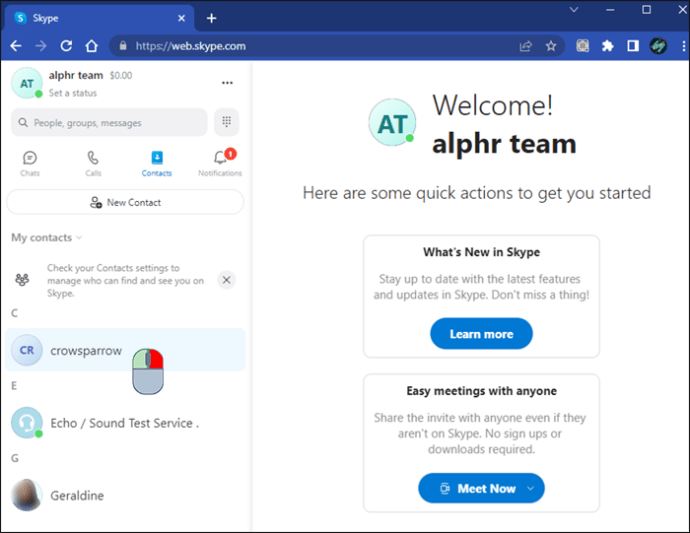Reload the Skype web page
The image size is (690, 533).
66,46
